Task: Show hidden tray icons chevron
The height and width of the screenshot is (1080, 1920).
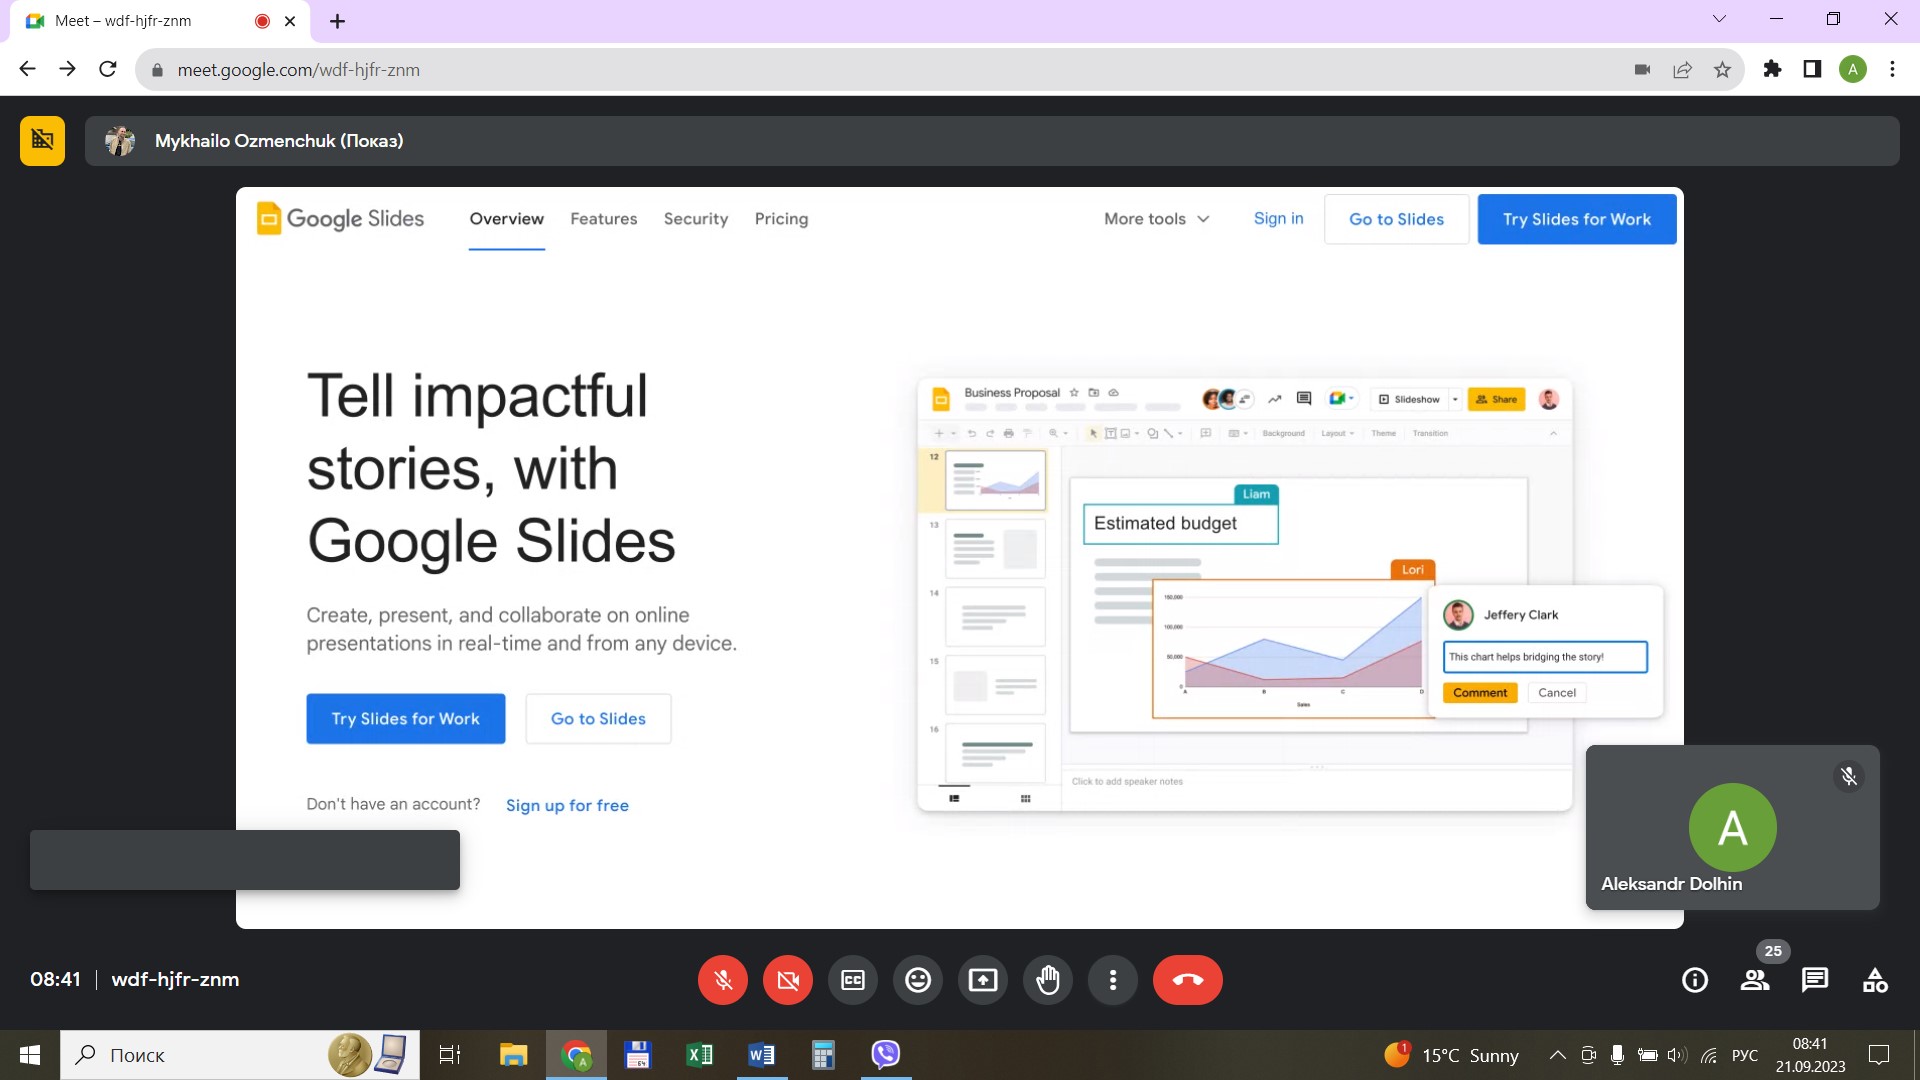Action: [1557, 1055]
